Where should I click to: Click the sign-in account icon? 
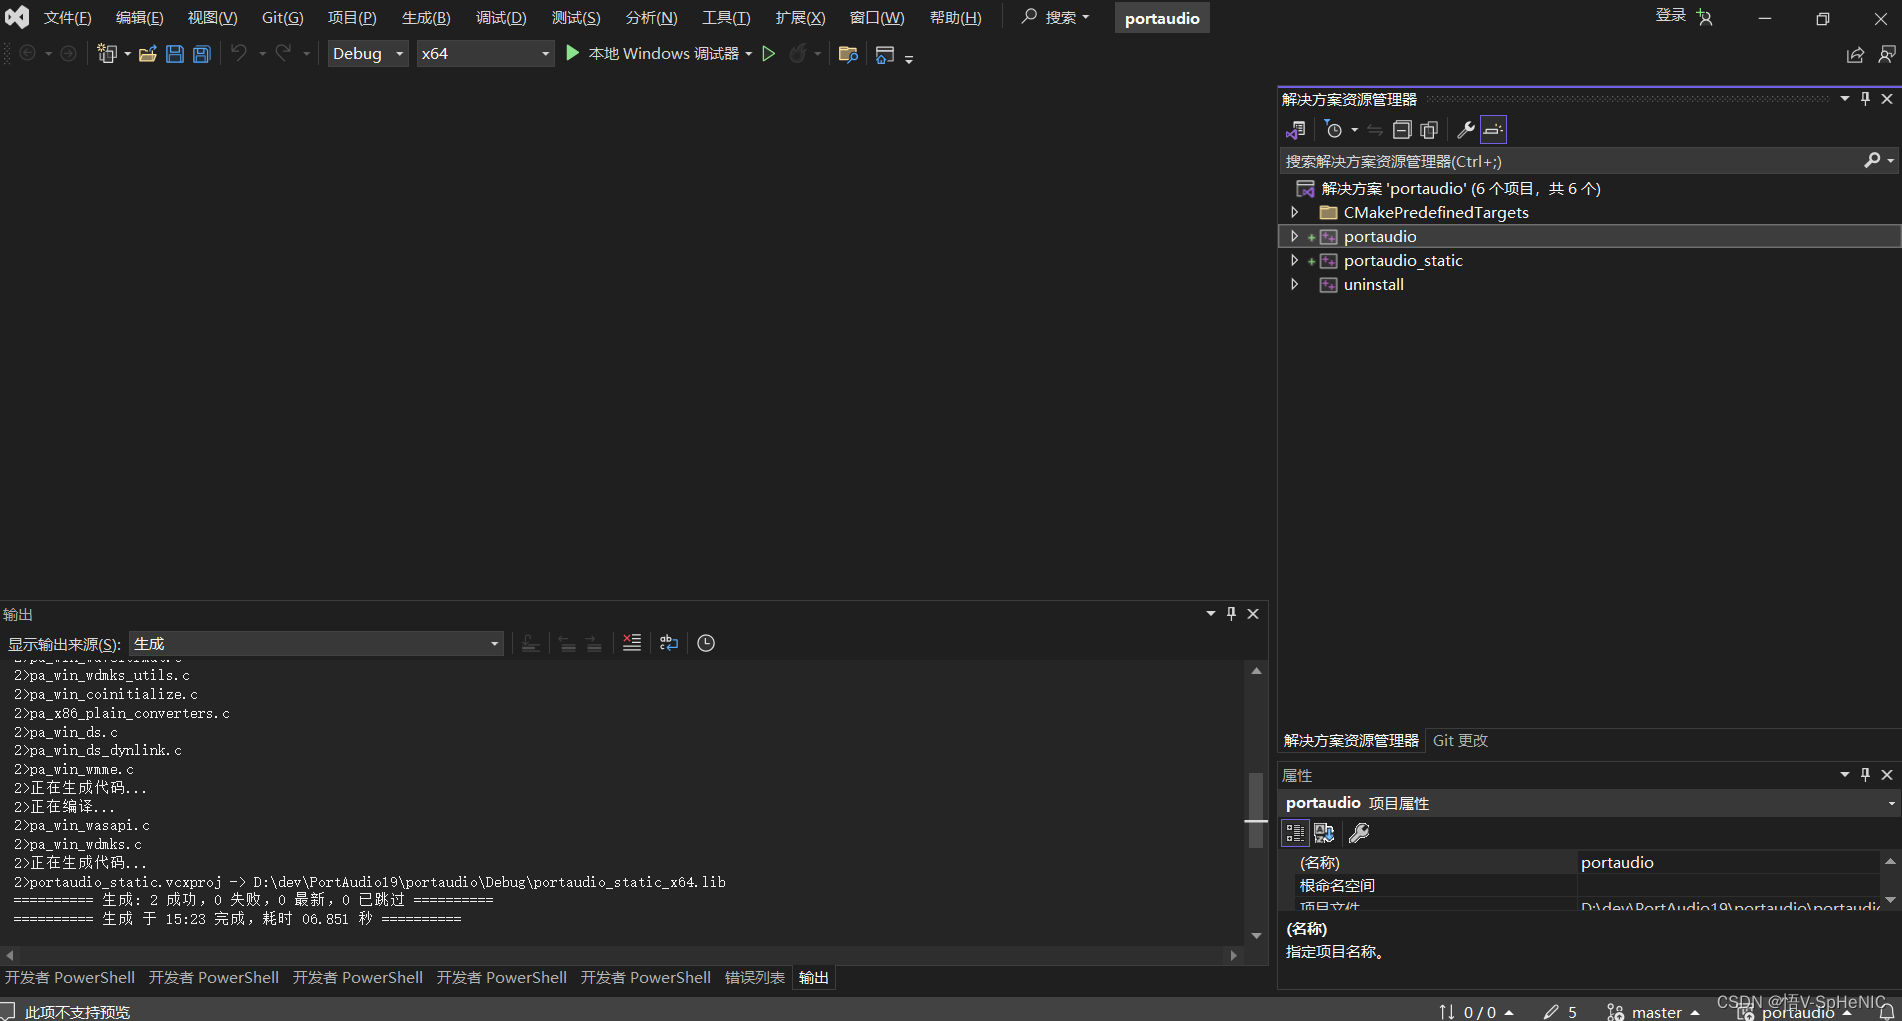(x=1705, y=17)
